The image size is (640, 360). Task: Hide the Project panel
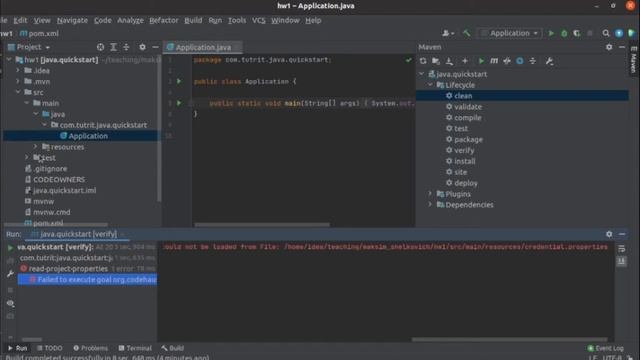[155, 47]
